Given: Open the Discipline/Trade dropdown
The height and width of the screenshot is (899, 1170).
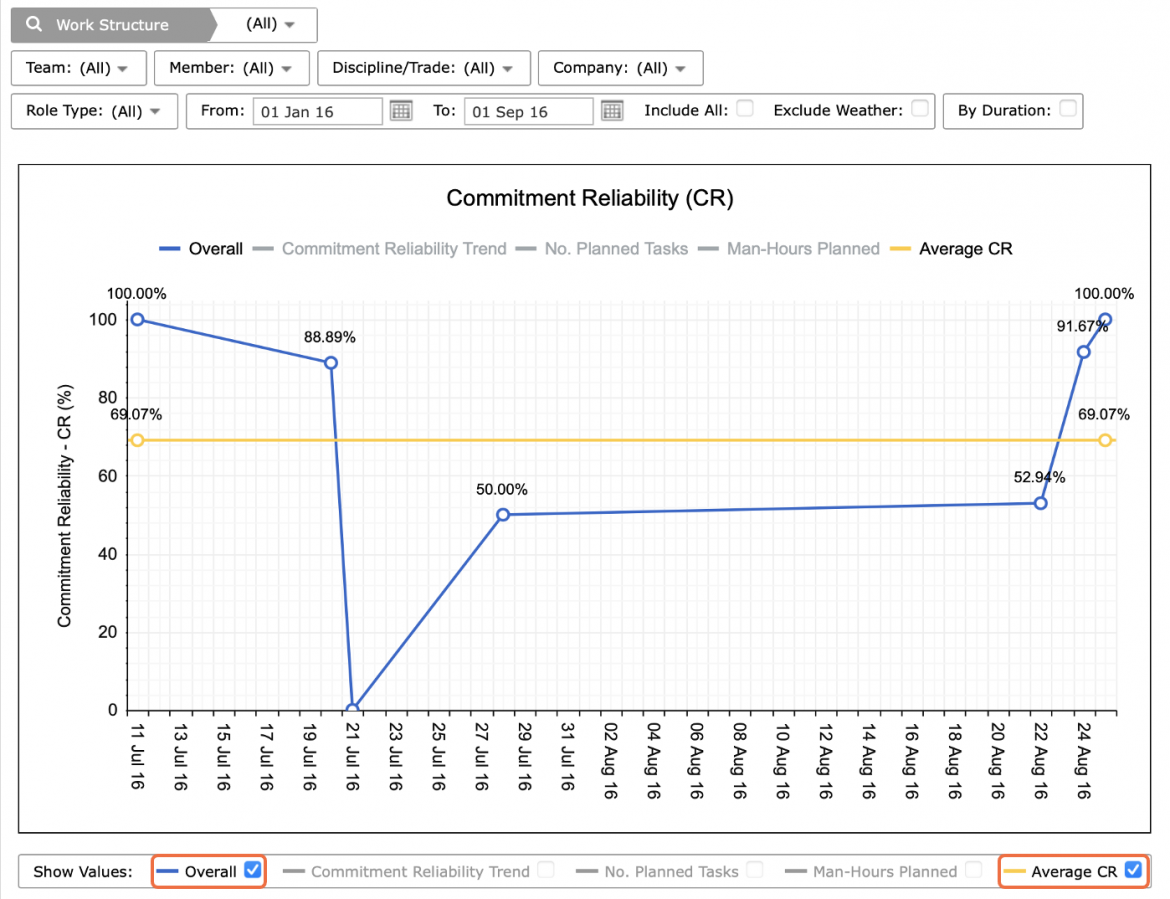Looking at the screenshot, I should (424, 68).
